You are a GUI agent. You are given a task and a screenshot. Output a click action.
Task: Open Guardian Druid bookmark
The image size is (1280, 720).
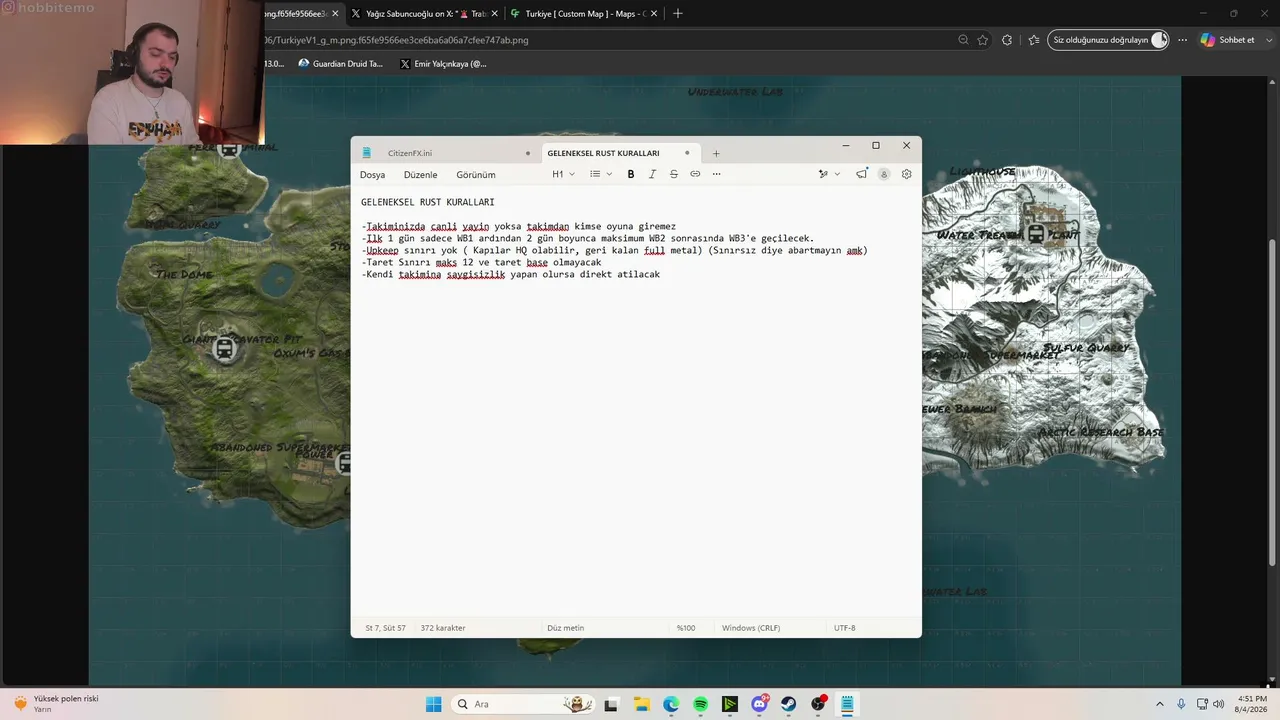[341, 63]
